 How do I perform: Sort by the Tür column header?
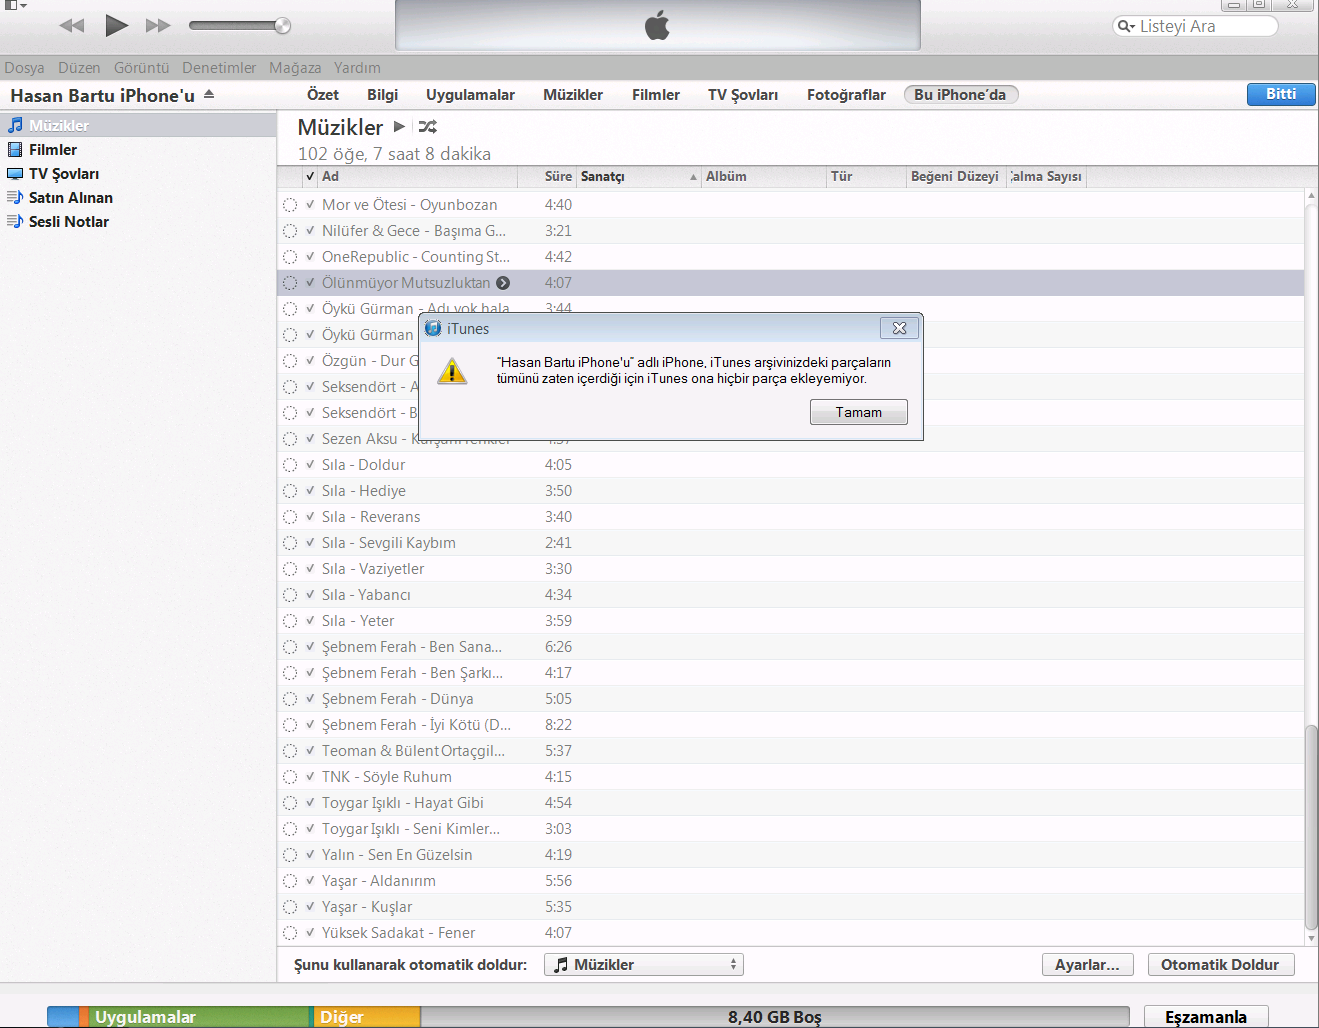tap(865, 176)
